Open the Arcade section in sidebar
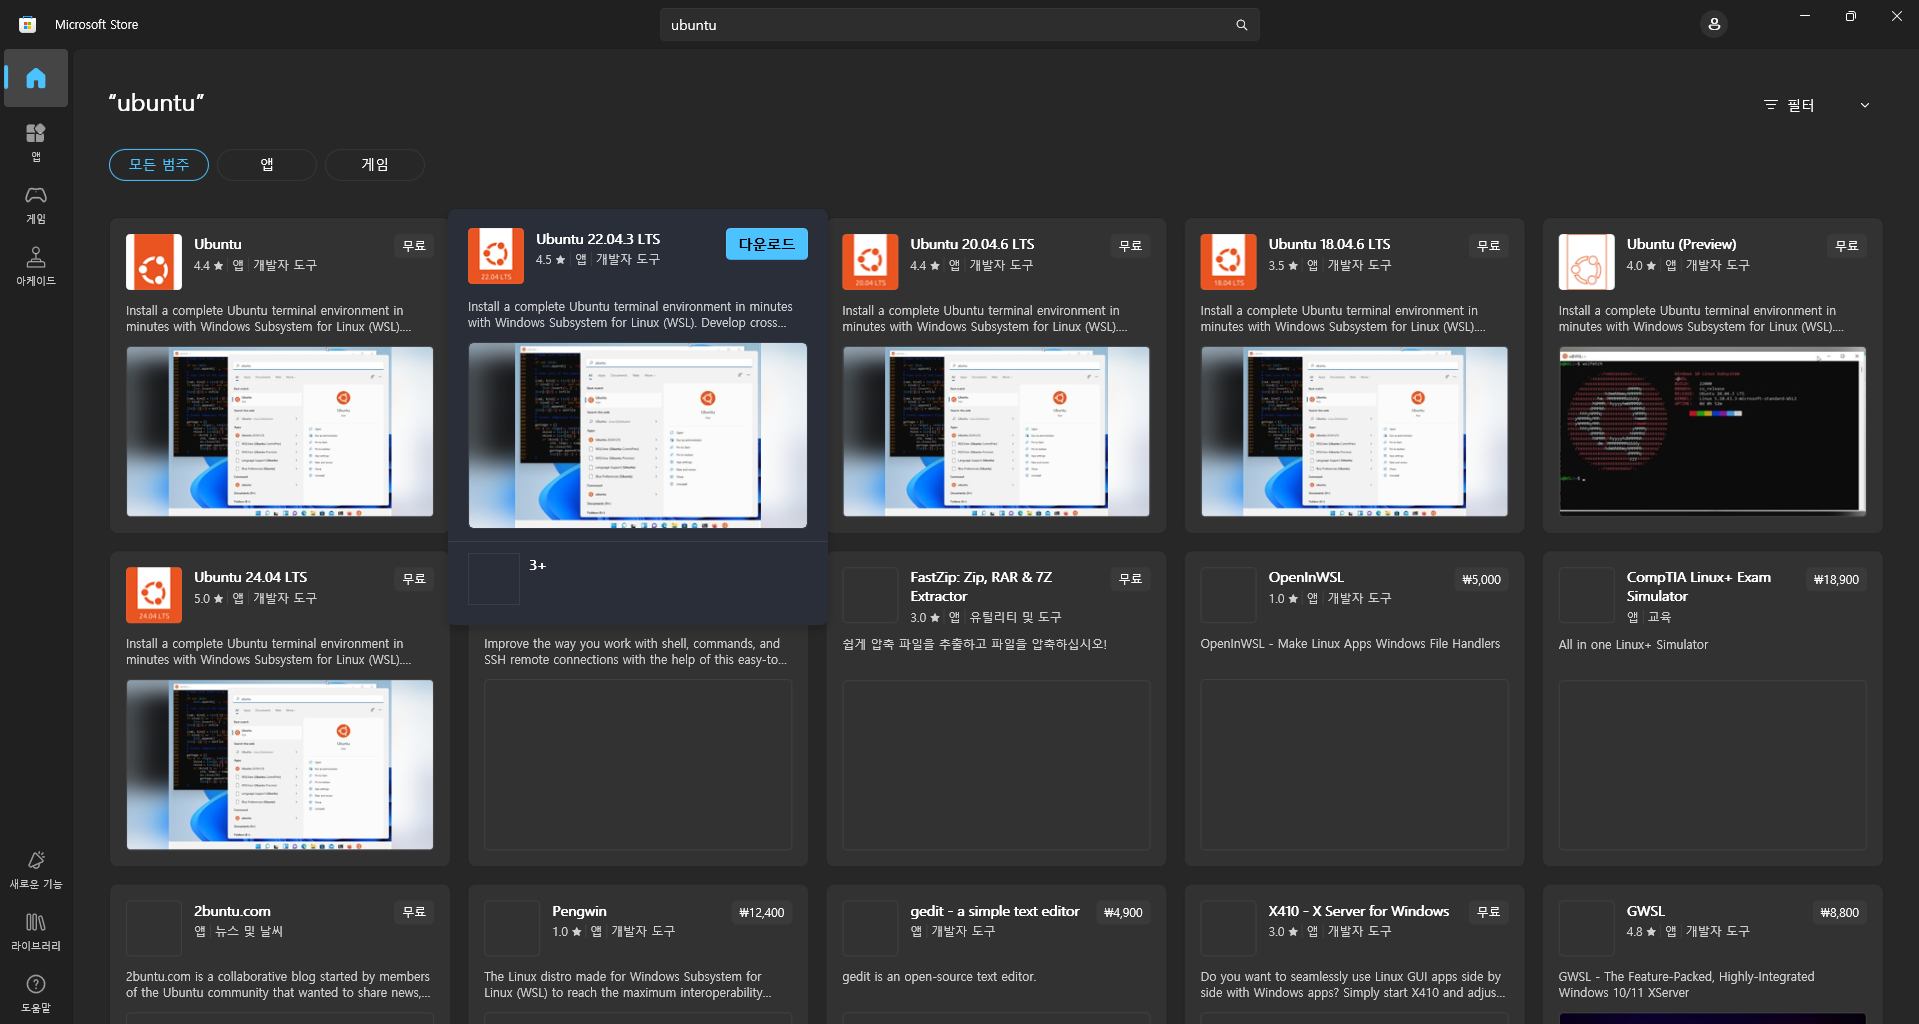The width and height of the screenshot is (1919, 1024). pos(36,266)
